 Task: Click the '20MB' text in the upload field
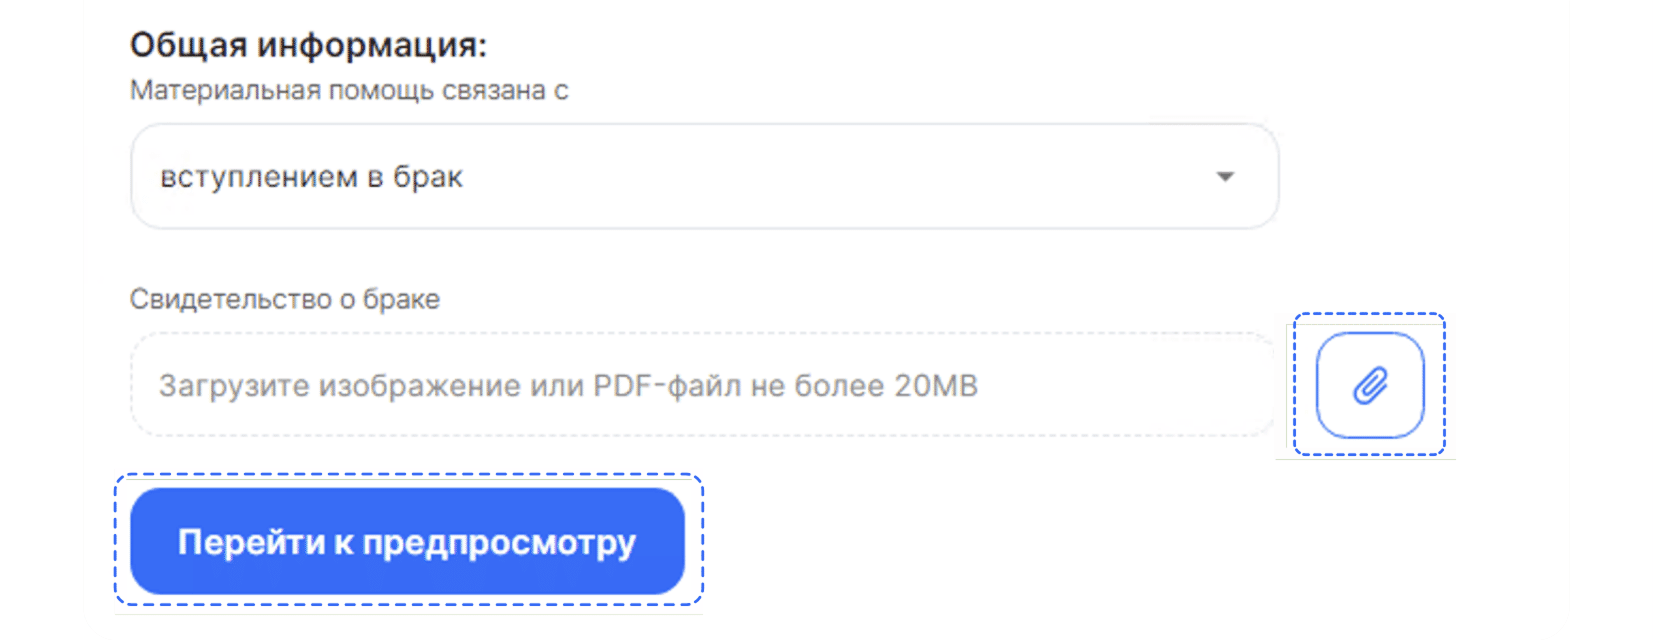pos(936,385)
